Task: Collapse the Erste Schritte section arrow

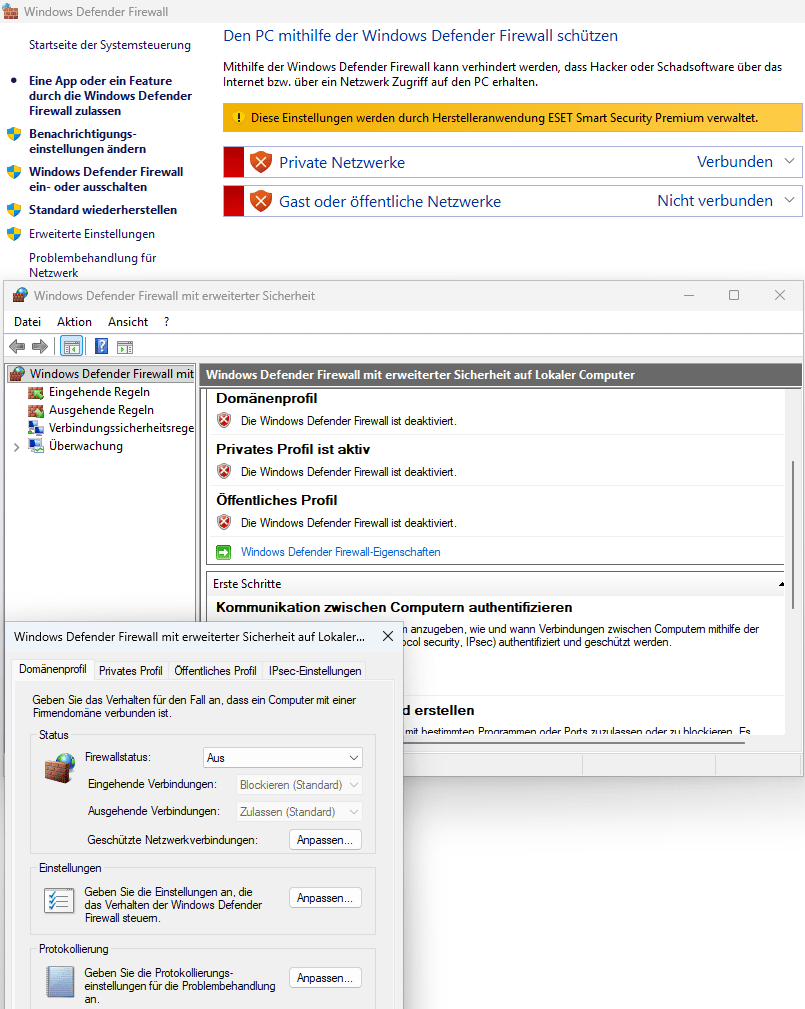Action: click(x=781, y=584)
